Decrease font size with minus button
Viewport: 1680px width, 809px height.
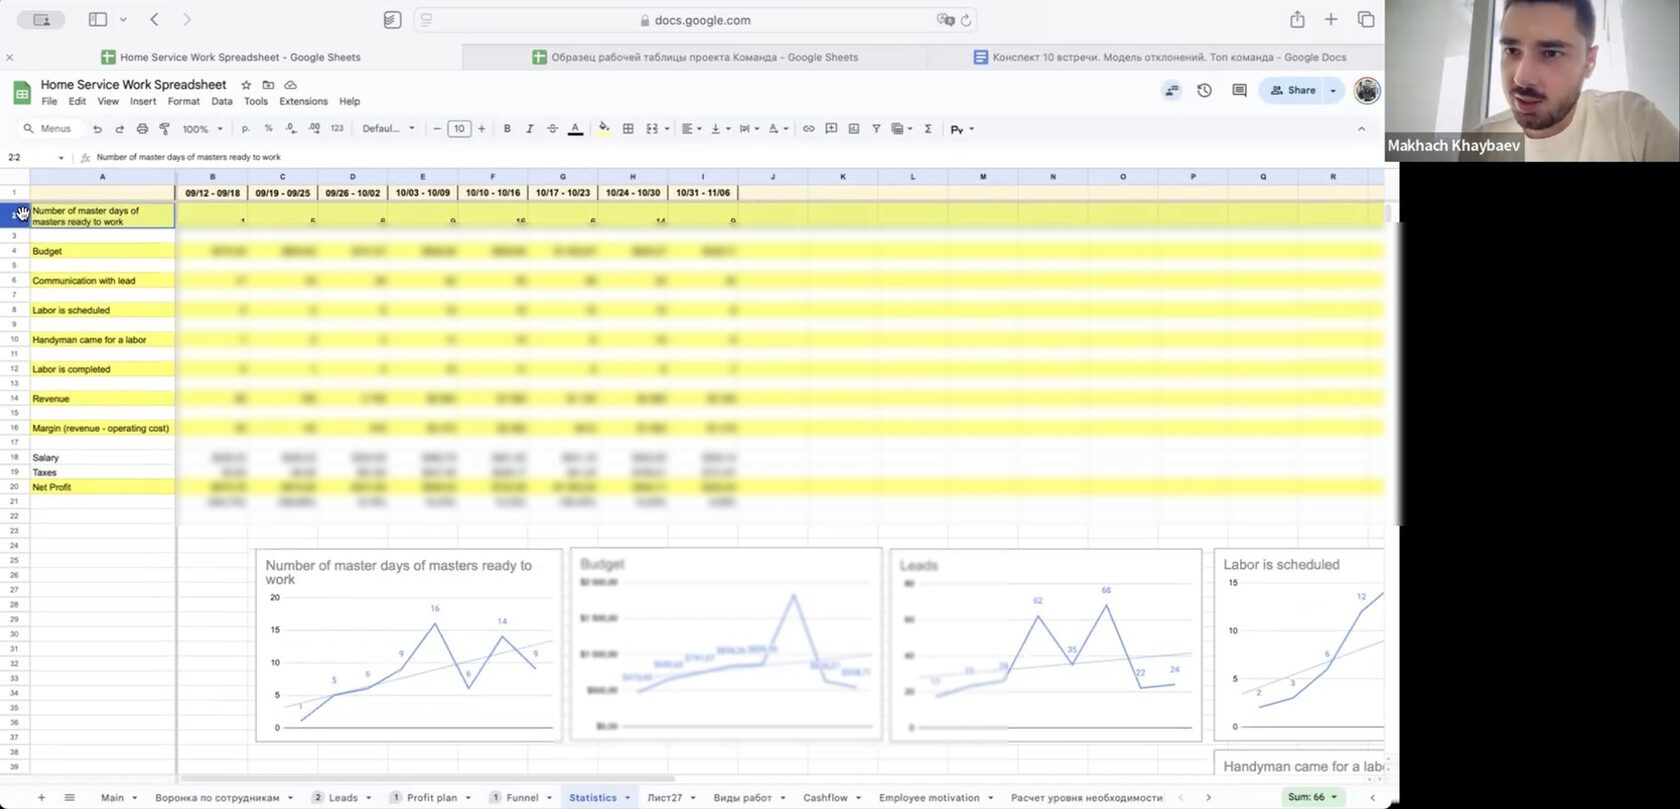[437, 129]
